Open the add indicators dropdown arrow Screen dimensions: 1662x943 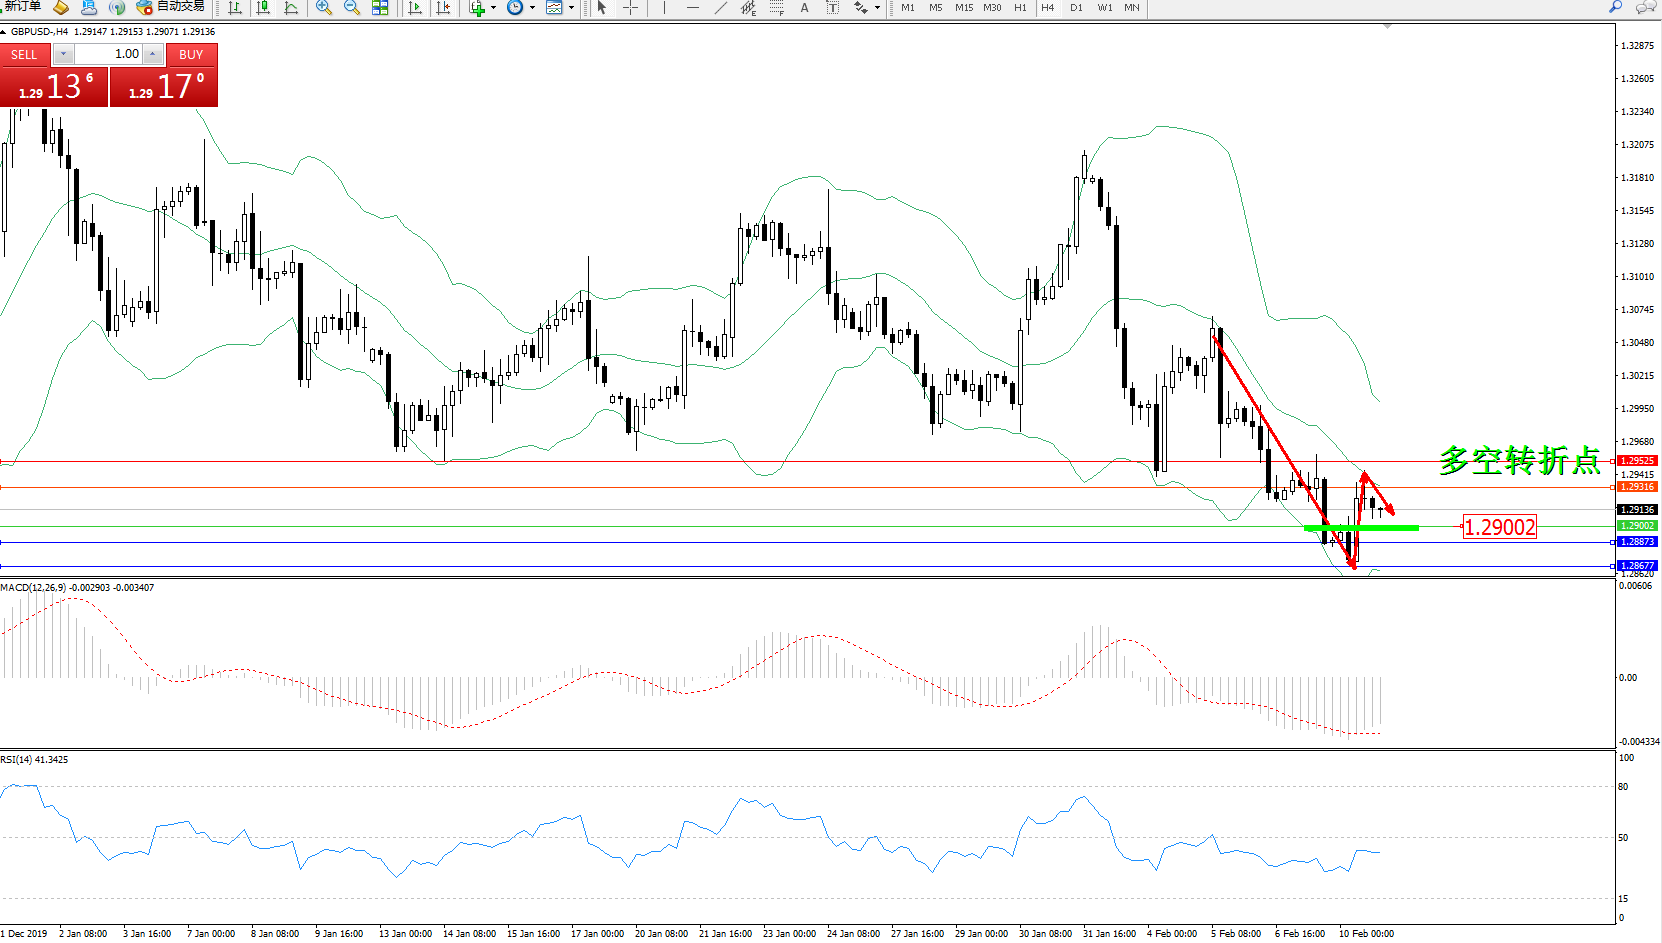coord(493,8)
